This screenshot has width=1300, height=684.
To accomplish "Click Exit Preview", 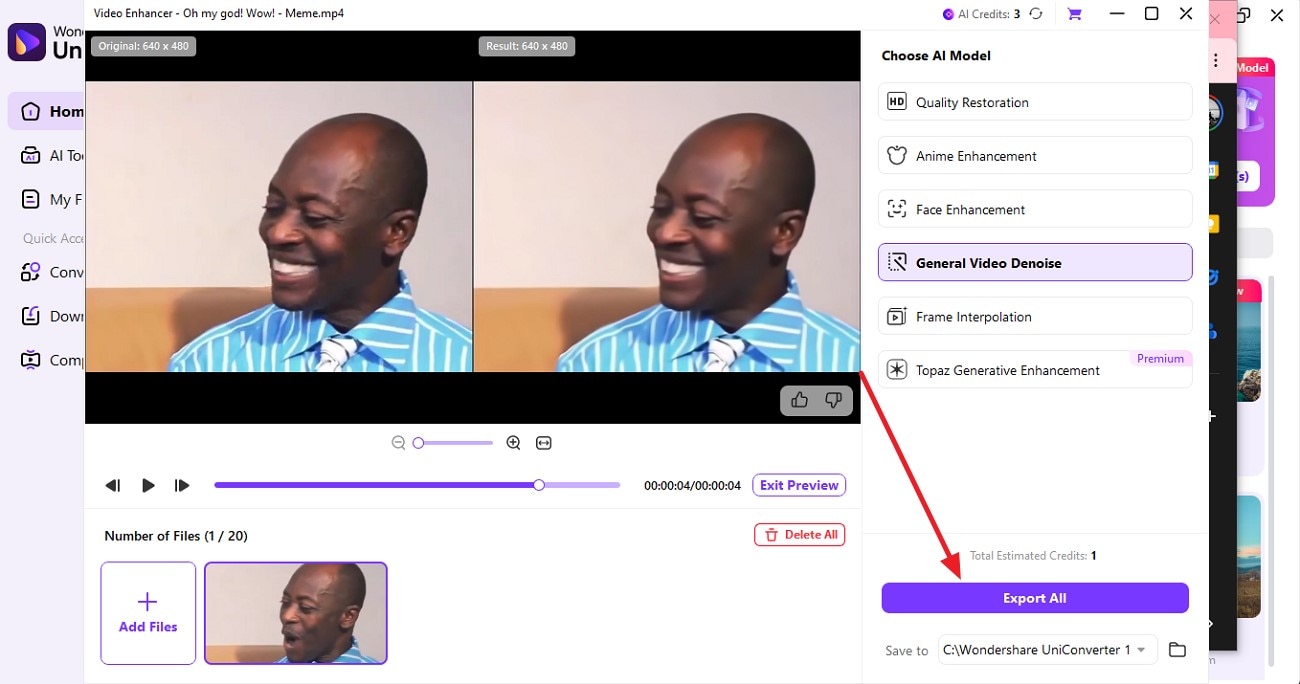I will coord(799,485).
